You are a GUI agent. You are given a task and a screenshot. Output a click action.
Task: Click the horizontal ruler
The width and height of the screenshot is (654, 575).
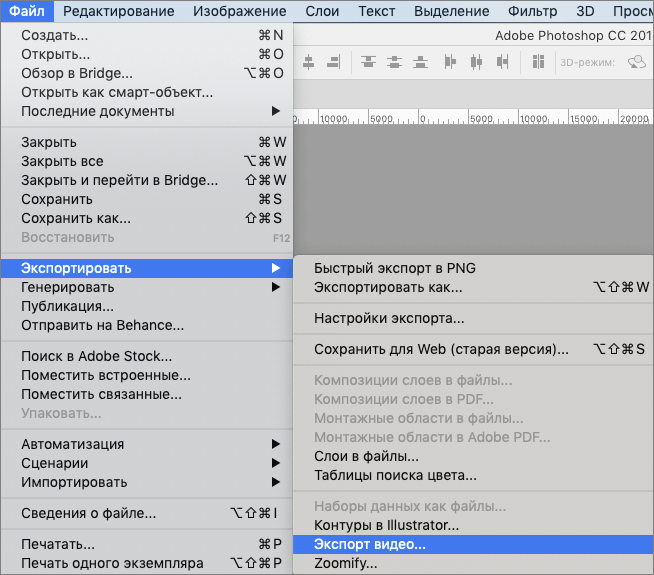473,117
